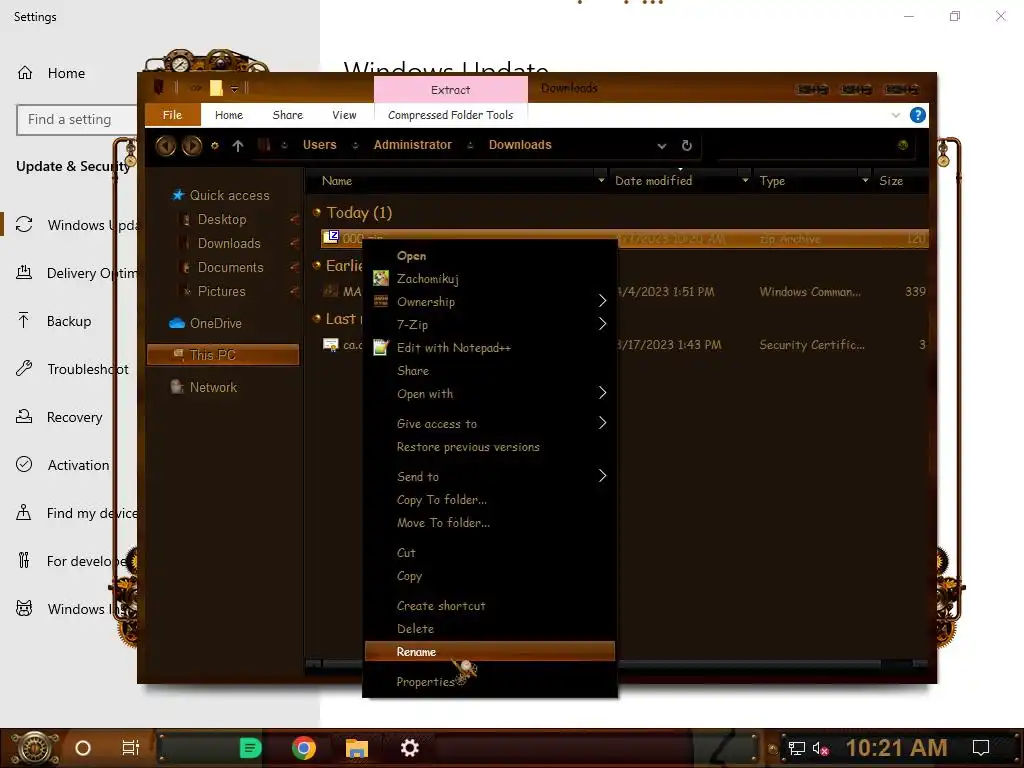Screen dimensions: 1024x768
Task: Select Quick access in navigation pane
Action: [229, 195]
